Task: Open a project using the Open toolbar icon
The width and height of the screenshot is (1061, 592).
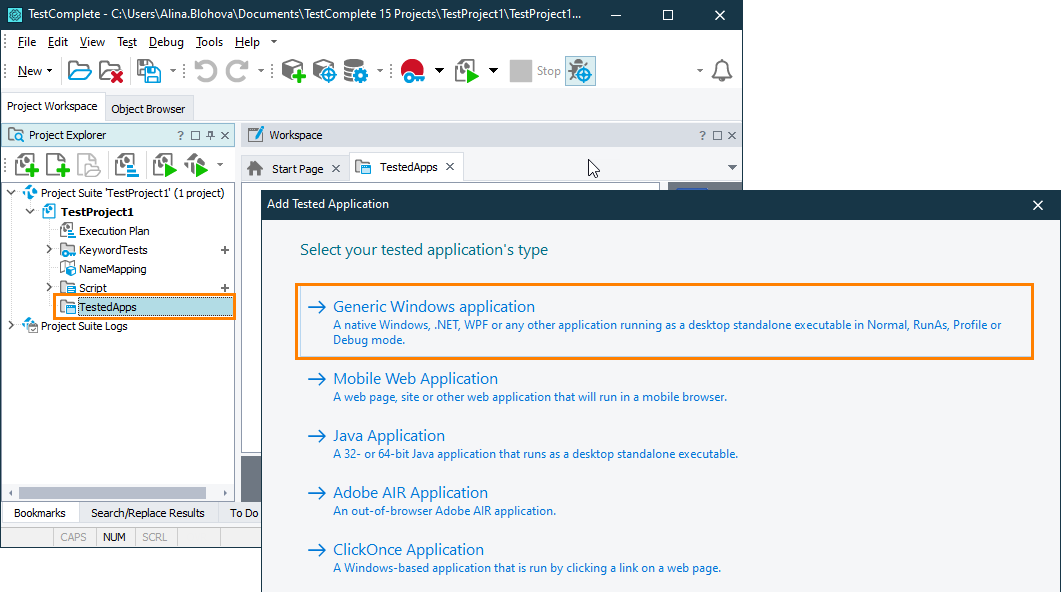Action: (79, 71)
